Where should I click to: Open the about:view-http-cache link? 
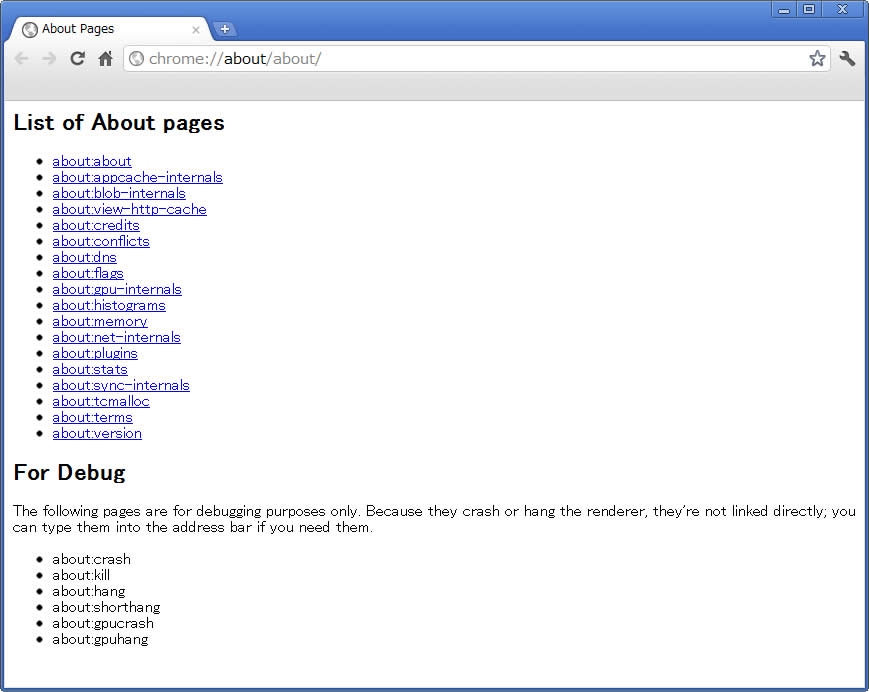pos(129,209)
